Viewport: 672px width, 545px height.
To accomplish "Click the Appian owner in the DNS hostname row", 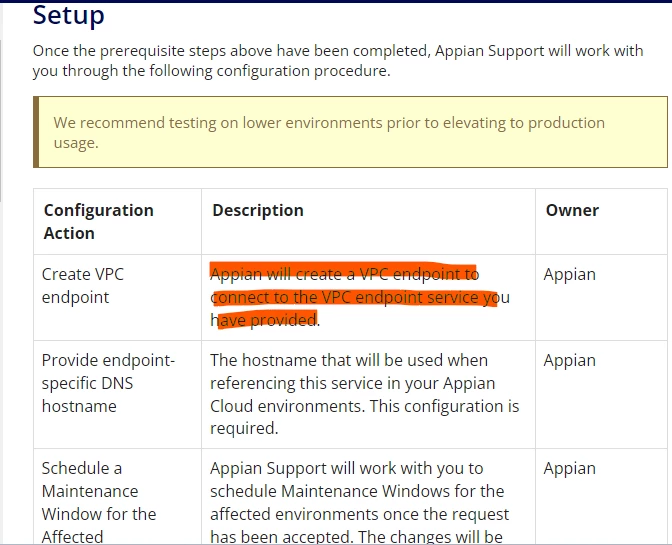I will coord(570,360).
